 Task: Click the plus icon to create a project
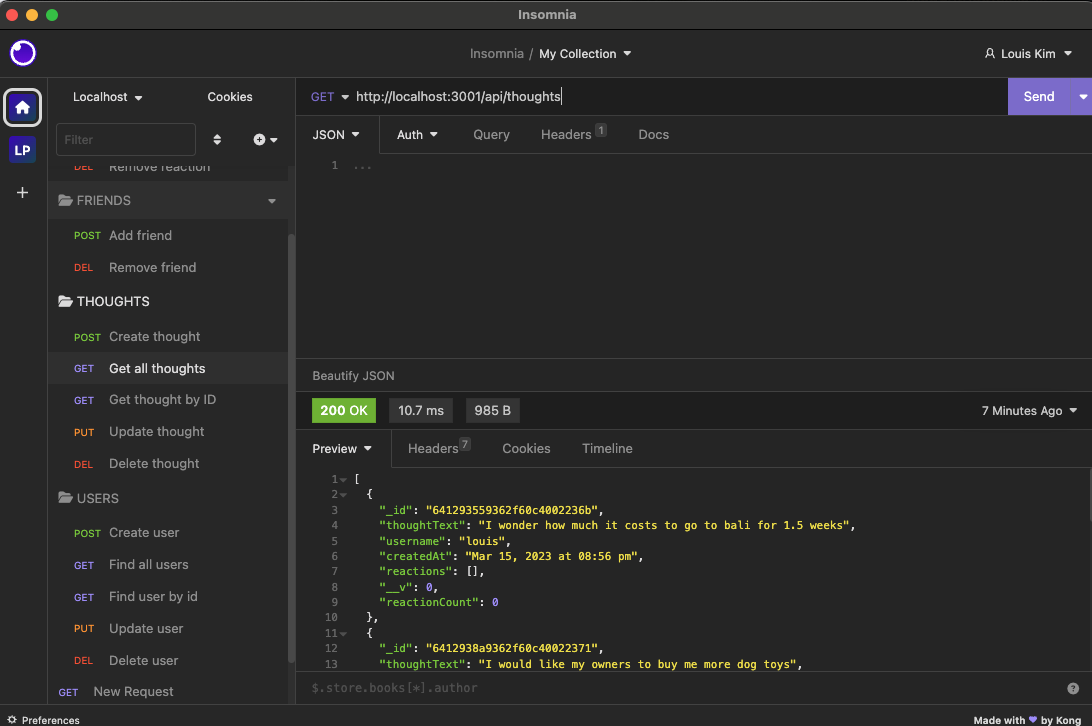[x=22, y=192]
